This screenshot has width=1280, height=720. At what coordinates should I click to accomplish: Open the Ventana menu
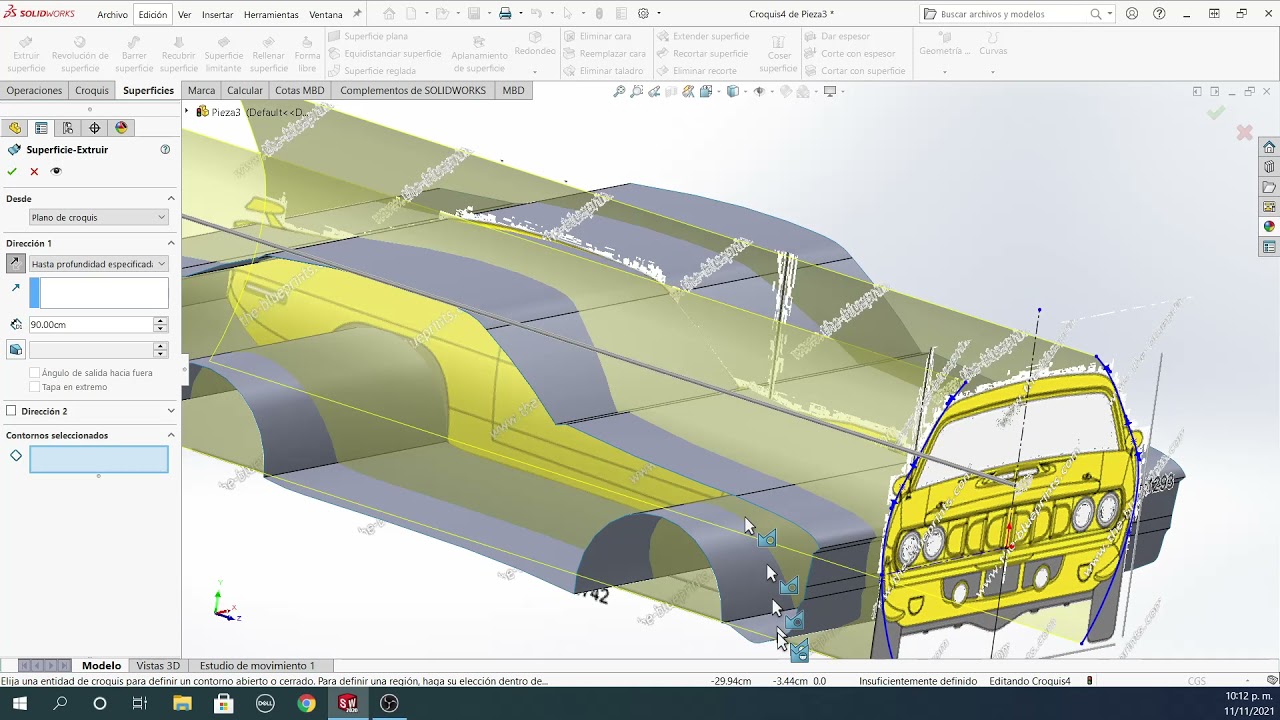point(326,15)
